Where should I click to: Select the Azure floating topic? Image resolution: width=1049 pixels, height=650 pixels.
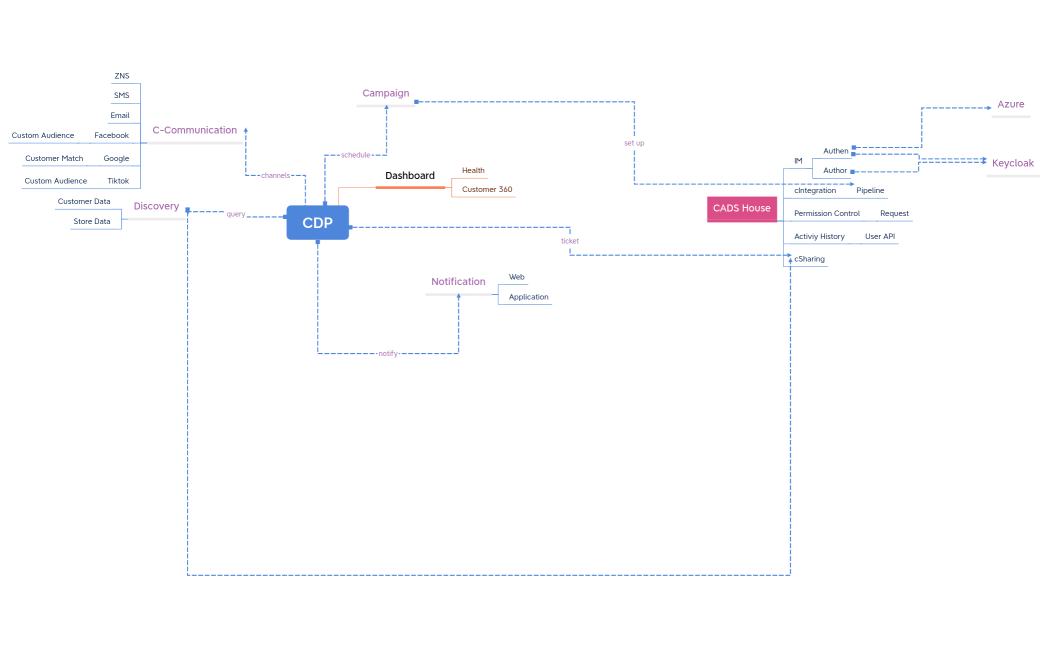pyautogui.click(x=1010, y=105)
